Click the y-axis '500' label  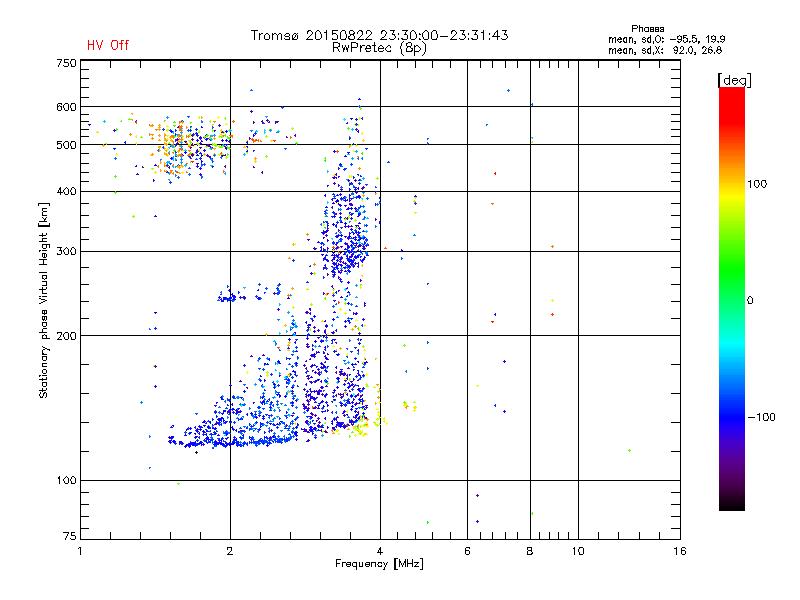point(66,145)
